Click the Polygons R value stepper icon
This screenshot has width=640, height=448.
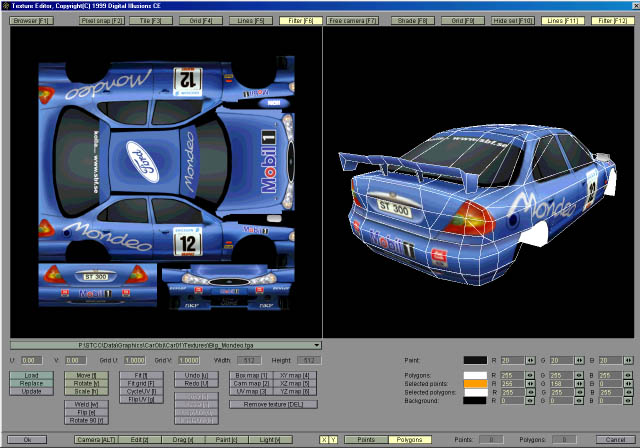coord(530,375)
